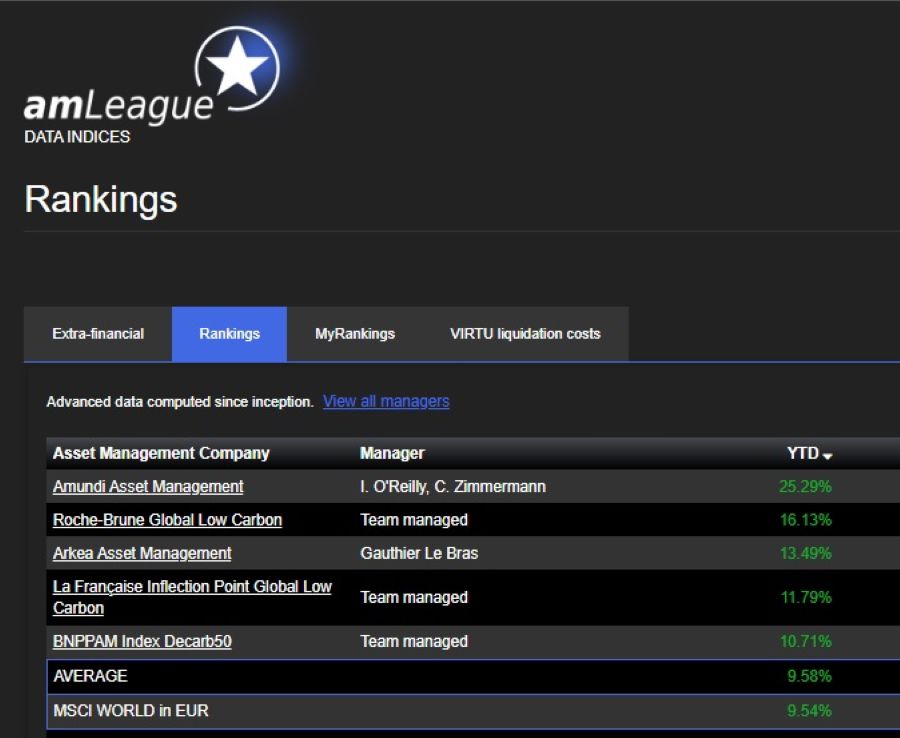The image size is (900, 738).
Task: Click the 11.79% YTD value
Action: [806, 597]
